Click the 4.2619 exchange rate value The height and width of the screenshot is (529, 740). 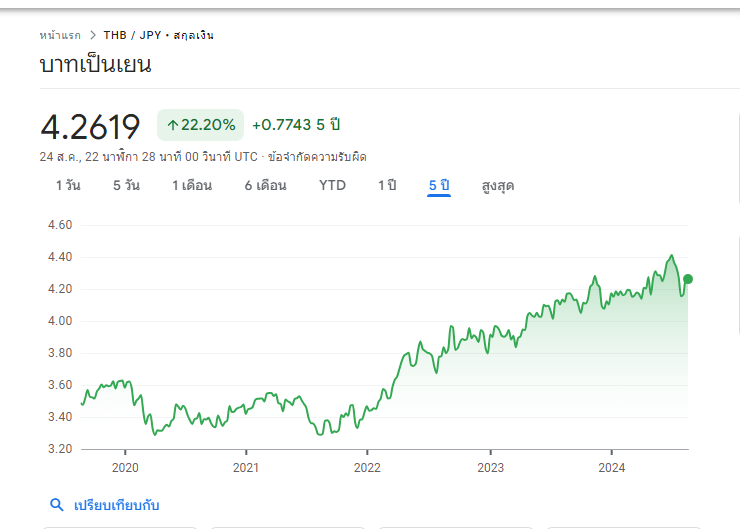tap(90, 126)
